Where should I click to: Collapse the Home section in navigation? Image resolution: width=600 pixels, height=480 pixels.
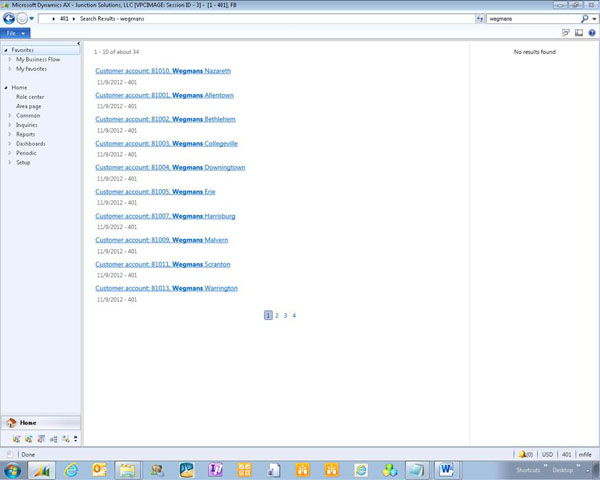pos(6,88)
